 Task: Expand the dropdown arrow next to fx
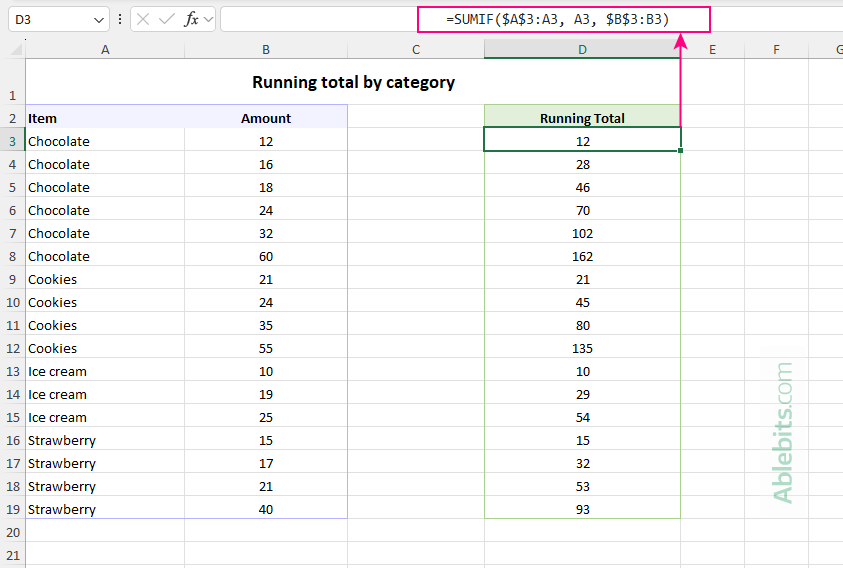click(x=209, y=20)
